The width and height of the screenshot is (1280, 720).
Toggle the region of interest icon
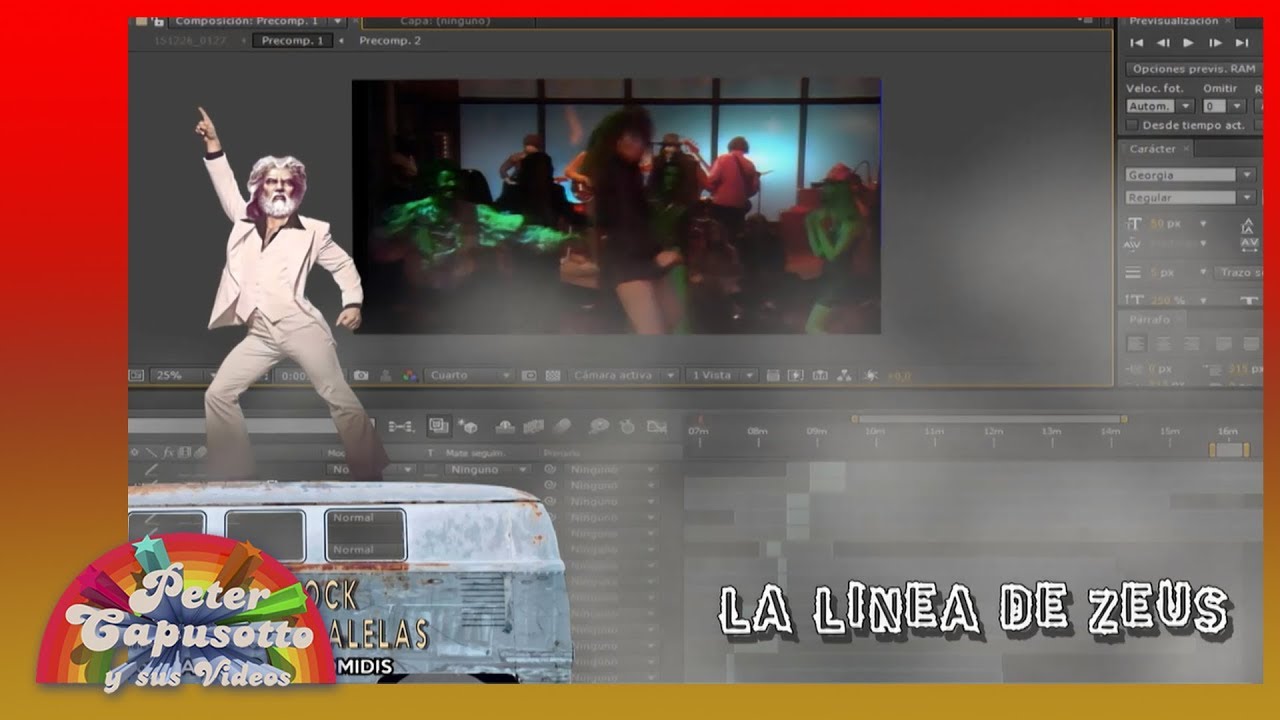[530, 376]
